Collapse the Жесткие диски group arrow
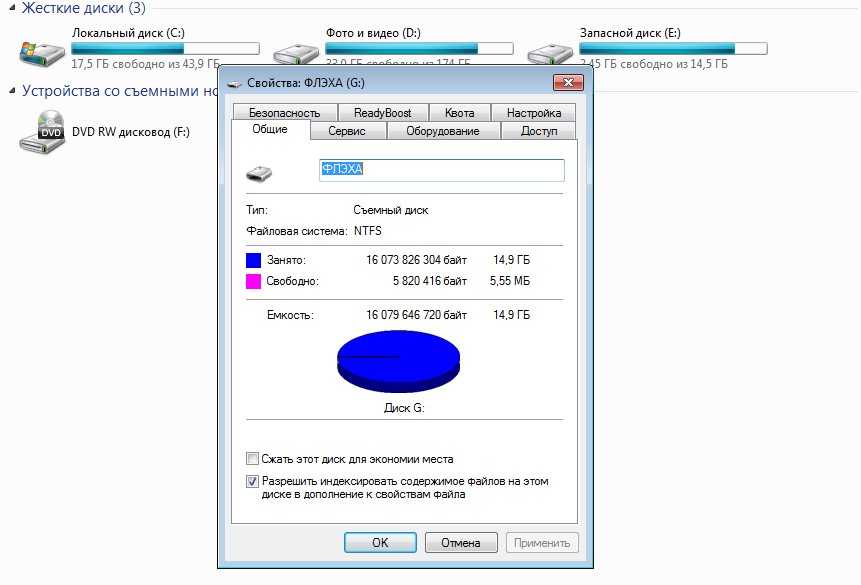The height and width of the screenshot is (585, 861). pos(13,9)
